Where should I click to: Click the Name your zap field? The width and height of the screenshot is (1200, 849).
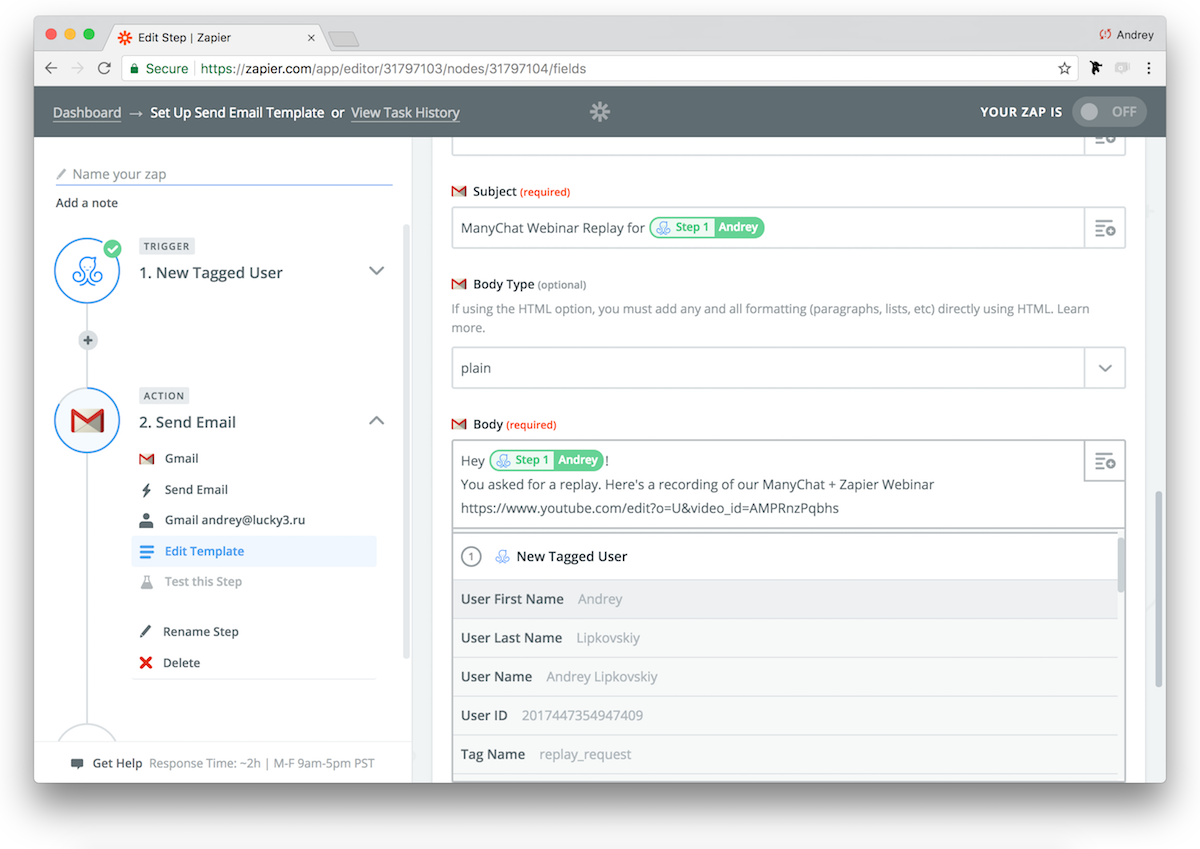[x=224, y=174]
